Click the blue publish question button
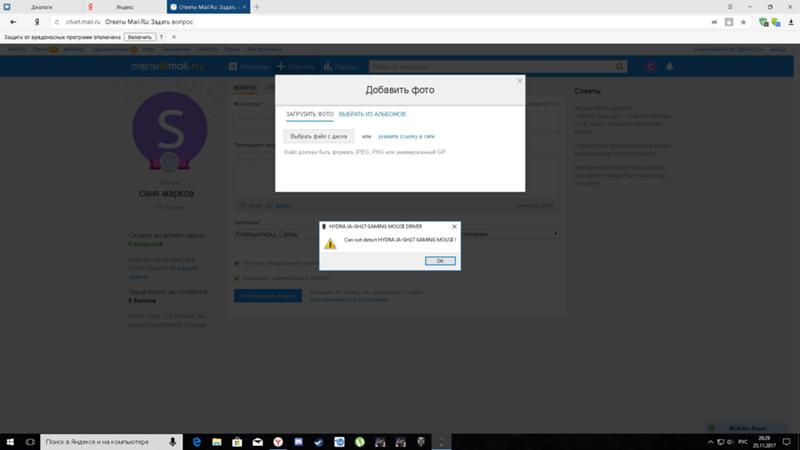 pyautogui.click(x=268, y=296)
